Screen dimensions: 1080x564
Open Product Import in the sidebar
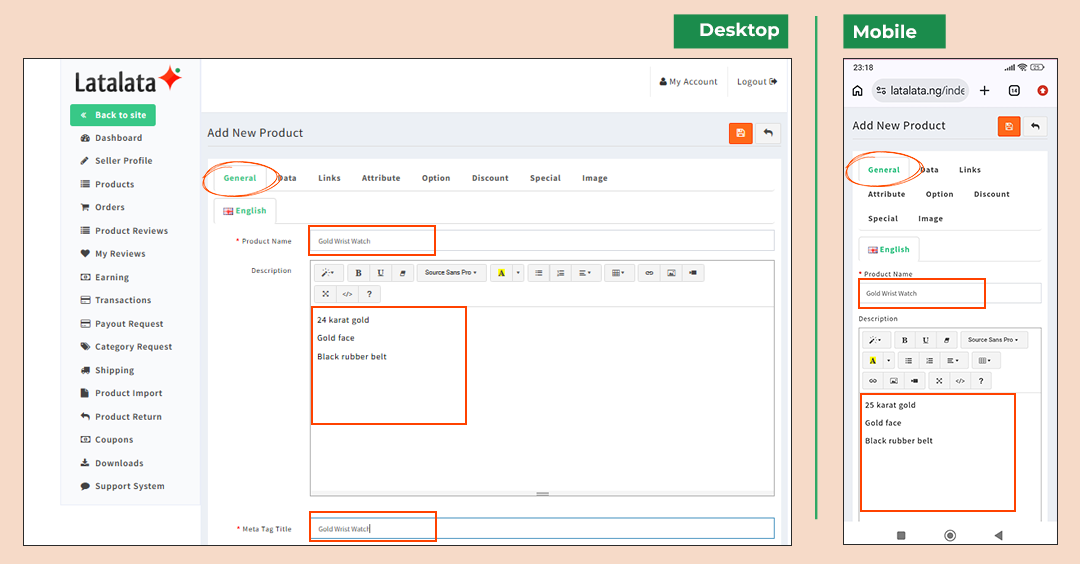[121, 393]
